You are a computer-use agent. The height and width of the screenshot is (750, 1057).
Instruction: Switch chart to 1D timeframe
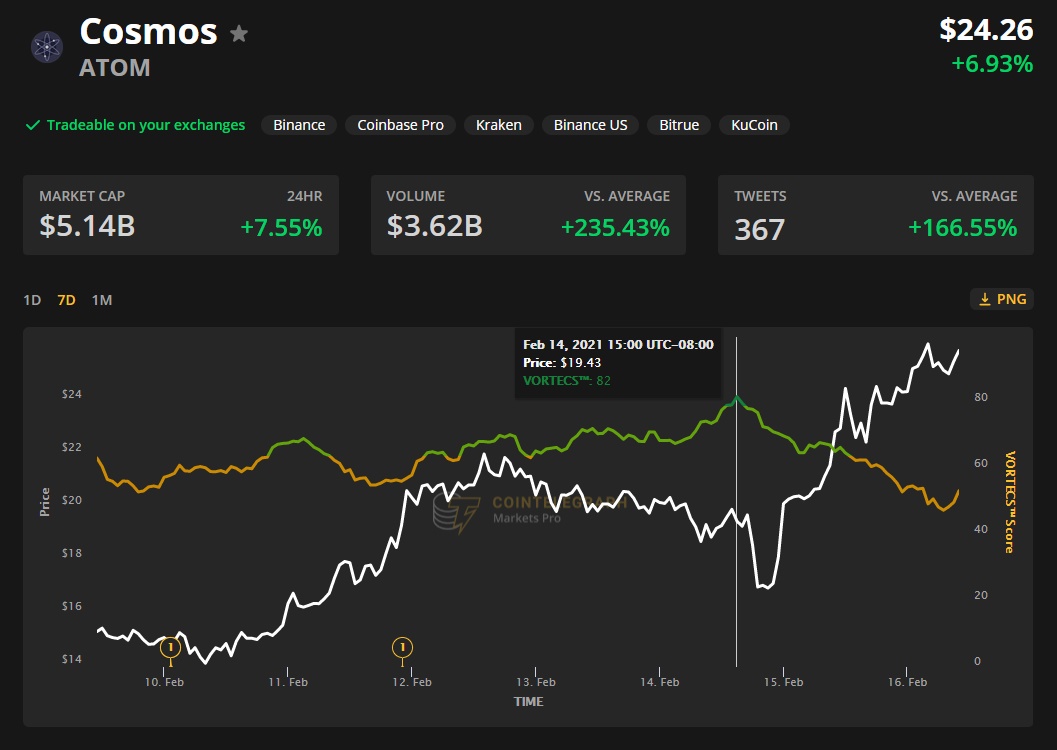point(32,300)
